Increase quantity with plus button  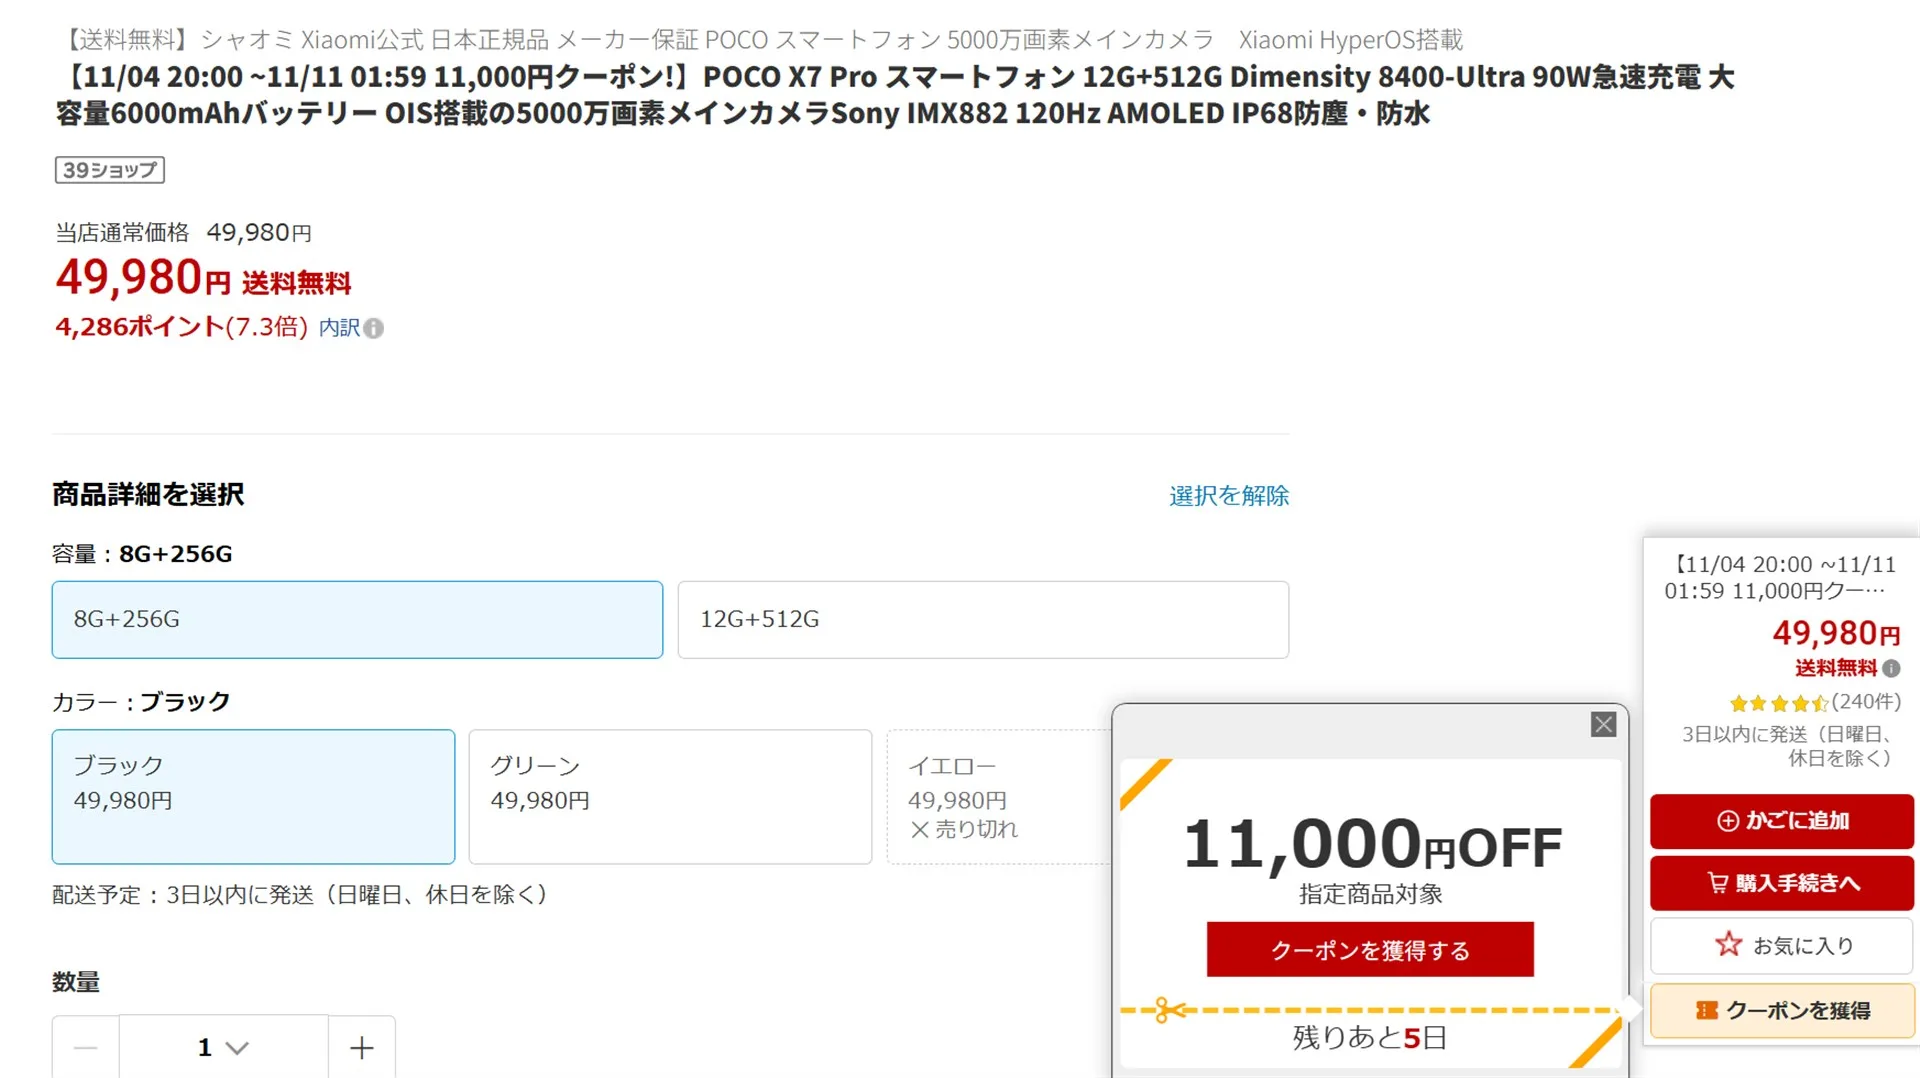361,1047
